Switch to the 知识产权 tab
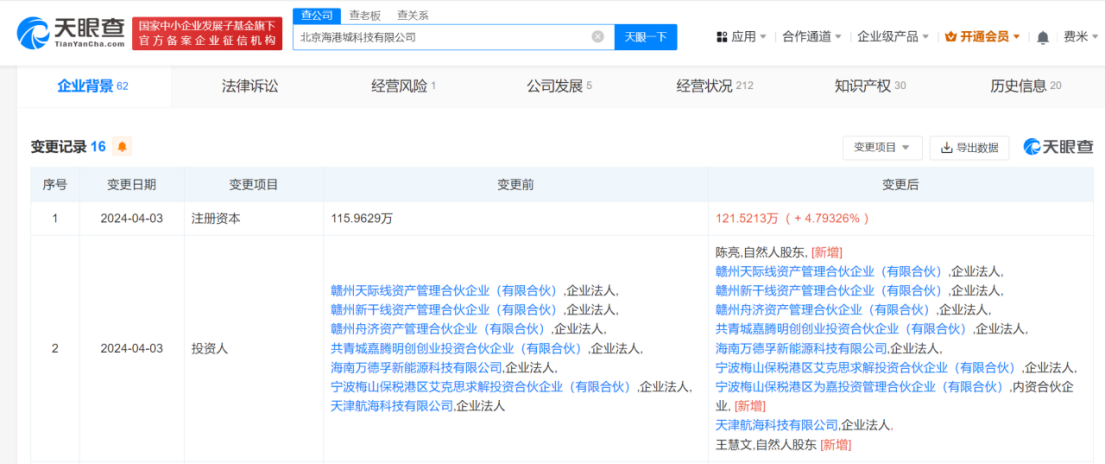1105x464 pixels. tap(870, 87)
